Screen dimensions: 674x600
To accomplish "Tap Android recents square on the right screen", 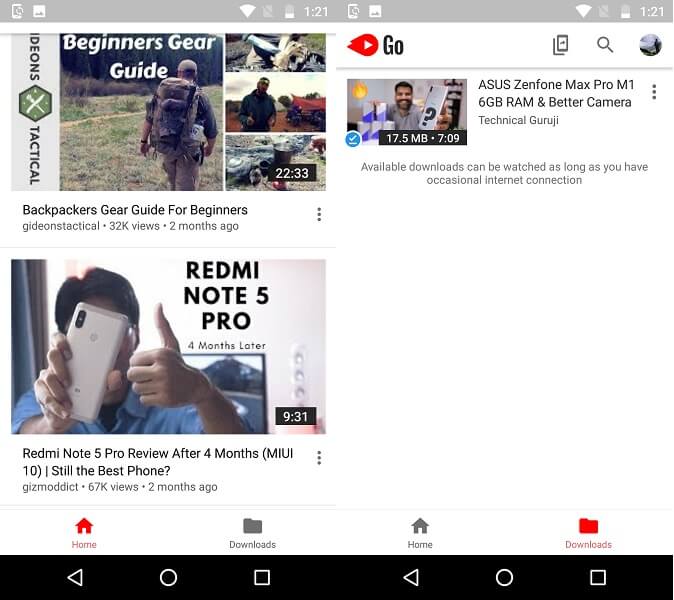I will pyautogui.click(x=598, y=577).
